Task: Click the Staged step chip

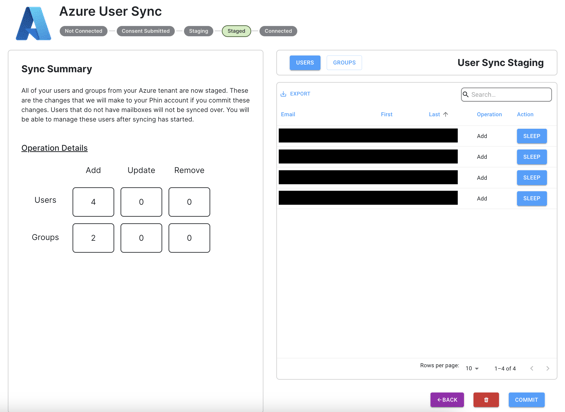Action: pyautogui.click(x=236, y=31)
